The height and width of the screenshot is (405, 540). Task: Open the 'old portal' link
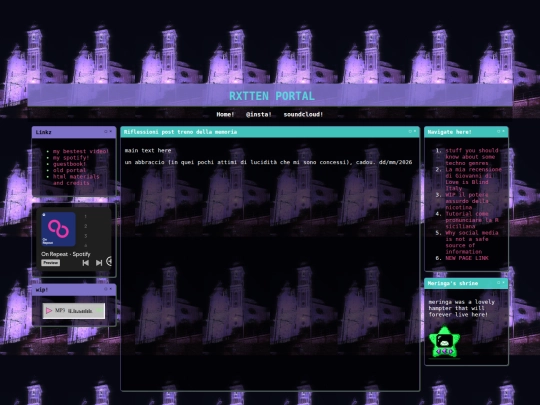(69, 170)
